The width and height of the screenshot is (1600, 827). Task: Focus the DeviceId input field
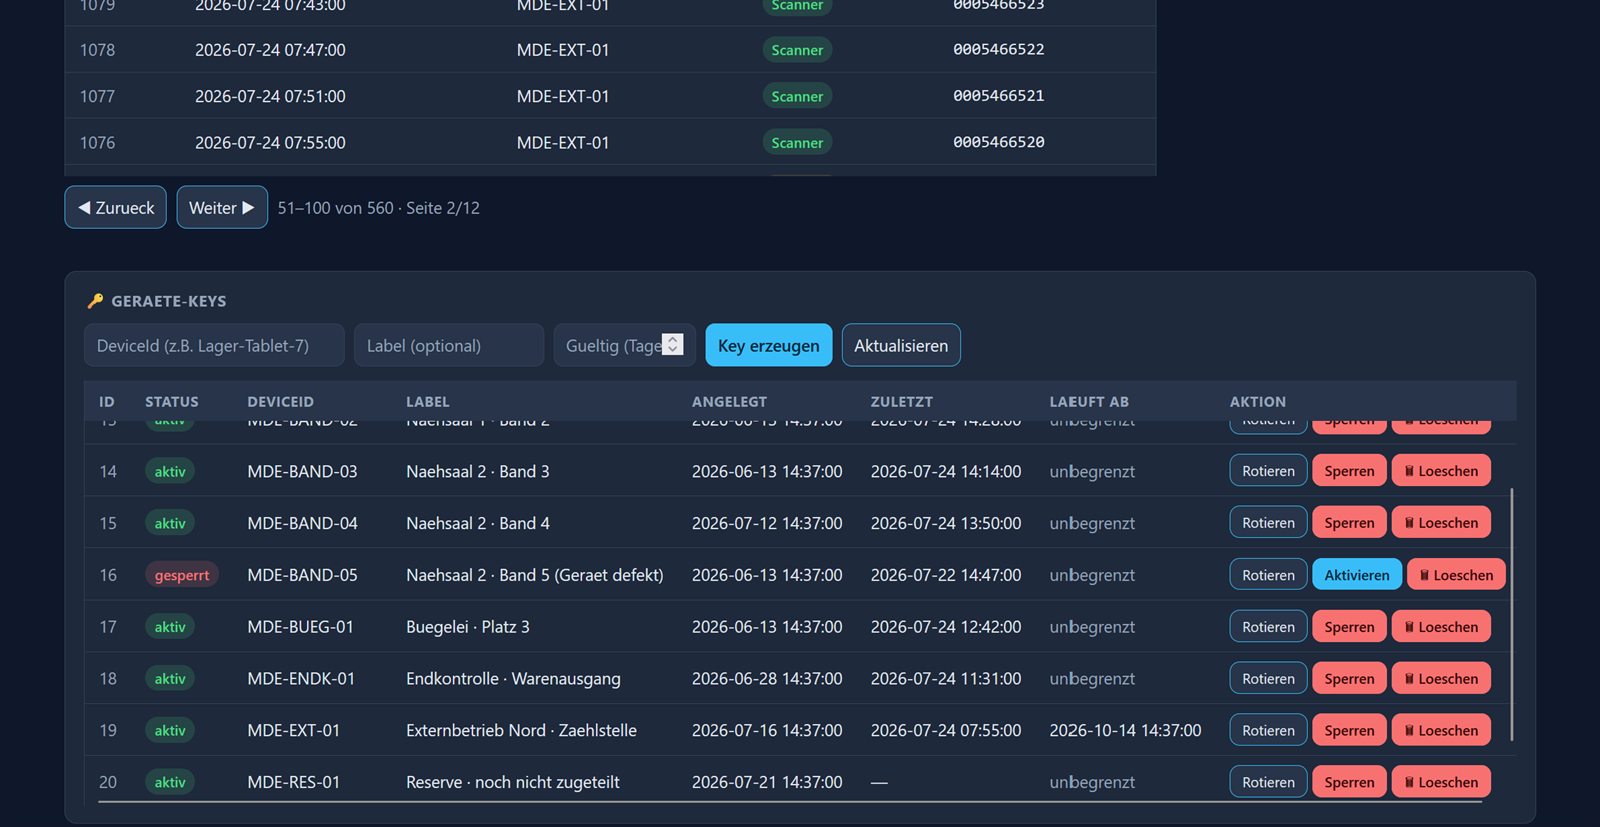(214, 345)
